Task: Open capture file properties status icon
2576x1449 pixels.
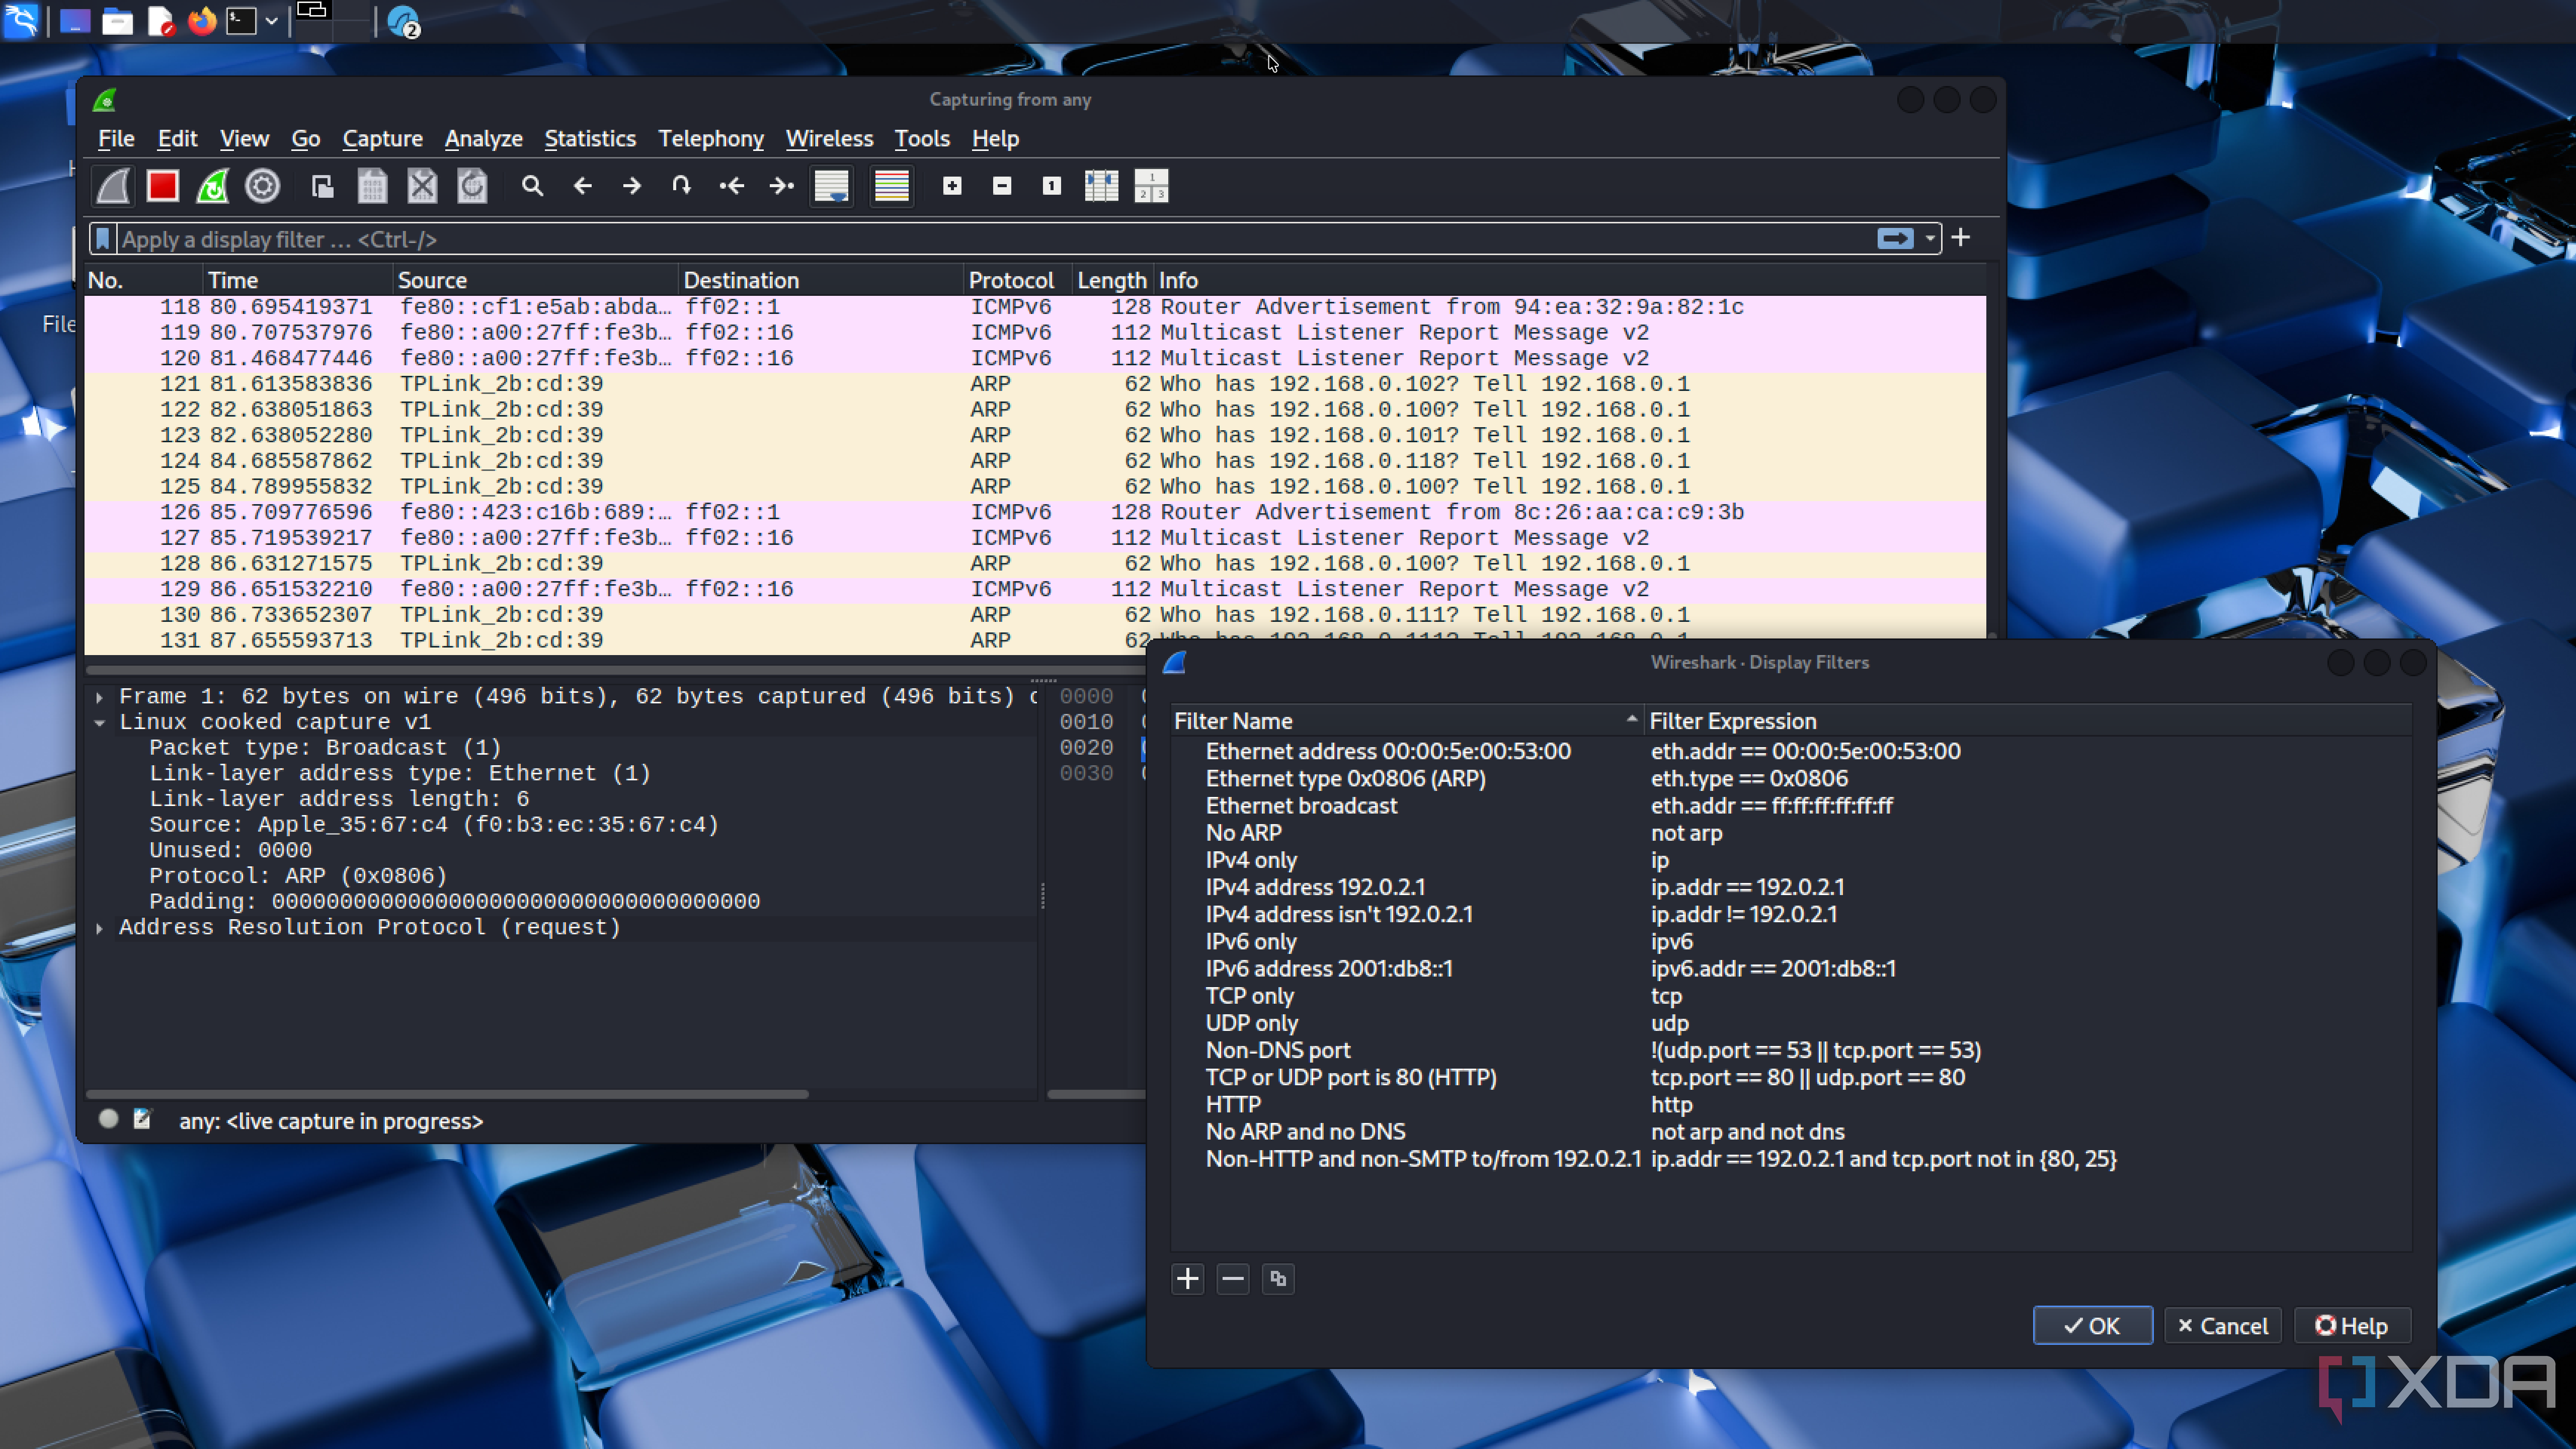Action: pyautogui.click(x=143, y=1120)
